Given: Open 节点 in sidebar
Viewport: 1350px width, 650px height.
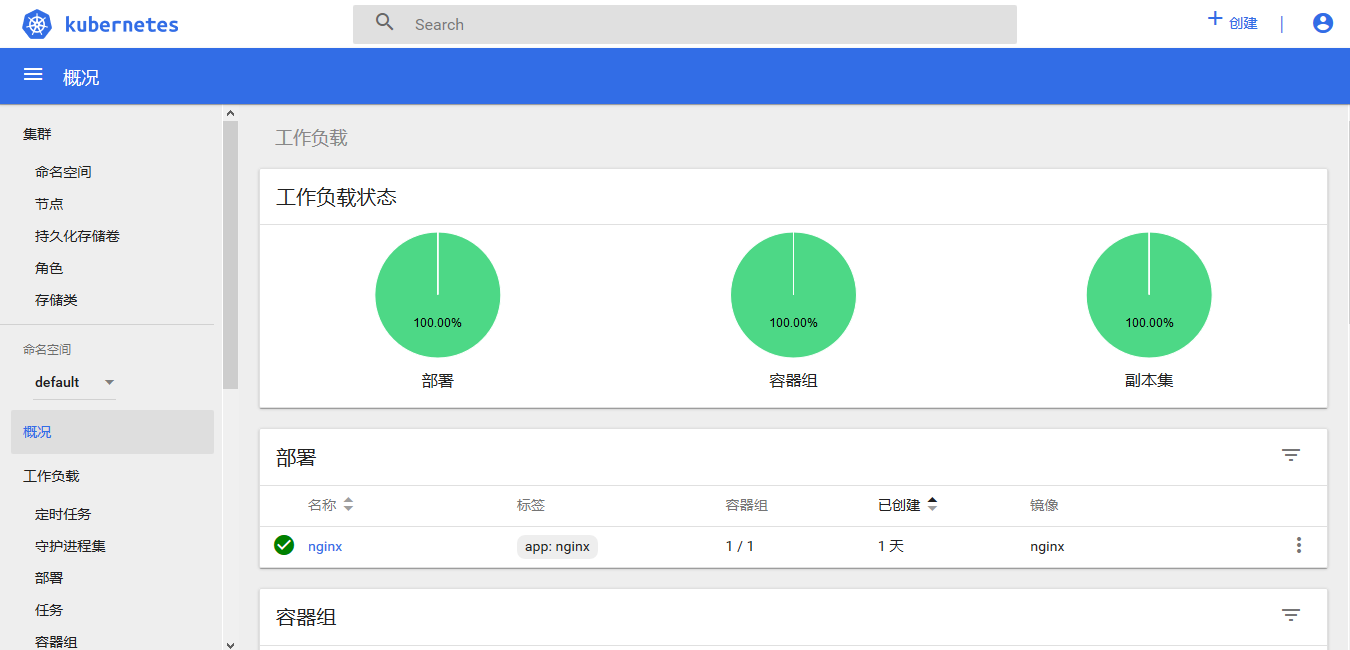Looking at the screenshot, I should click(49, 204).
